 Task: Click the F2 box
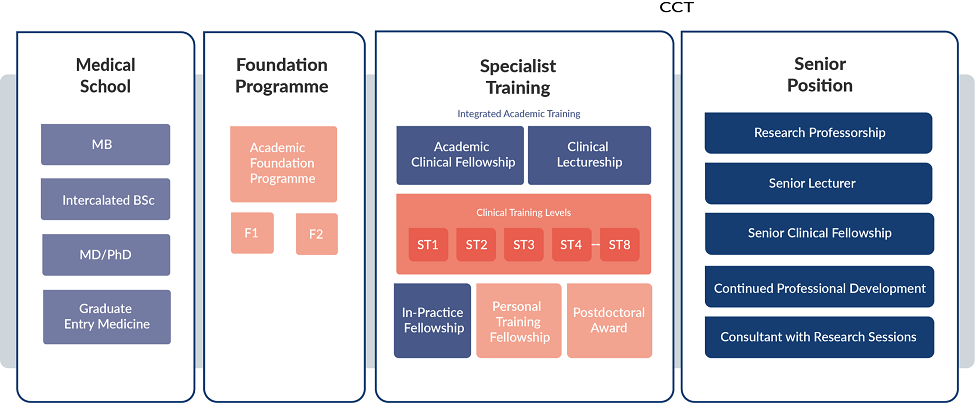pos(316,234)
